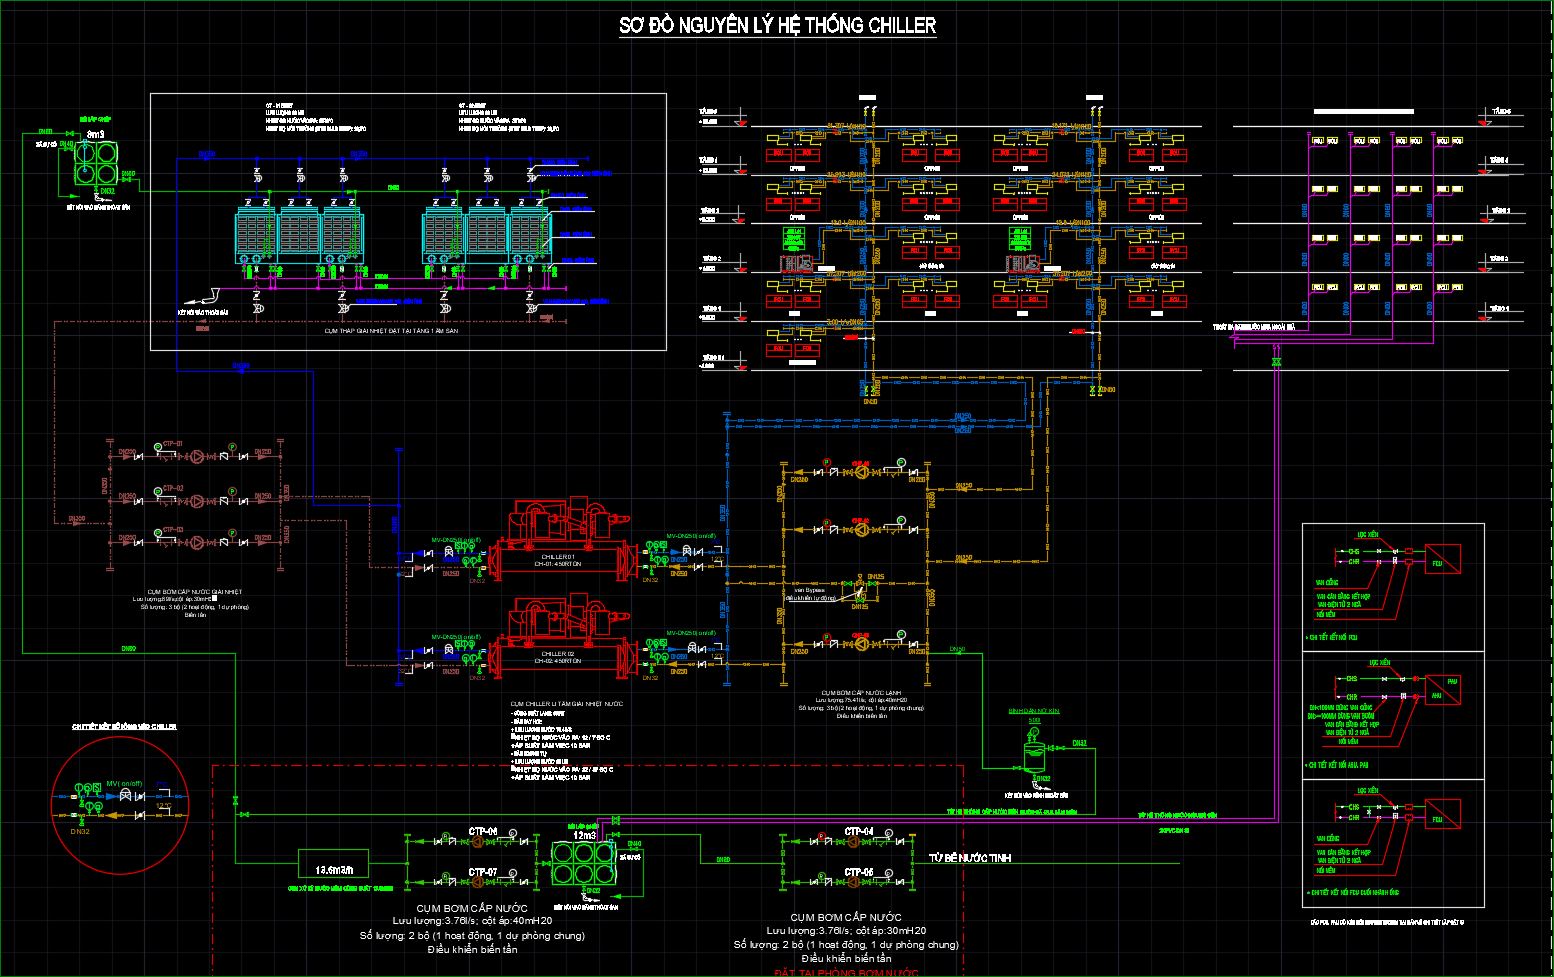This screenshot has height=977, width=1554.
Task: Select the CTP-05 pump symbol
Action: click(853, 882)
